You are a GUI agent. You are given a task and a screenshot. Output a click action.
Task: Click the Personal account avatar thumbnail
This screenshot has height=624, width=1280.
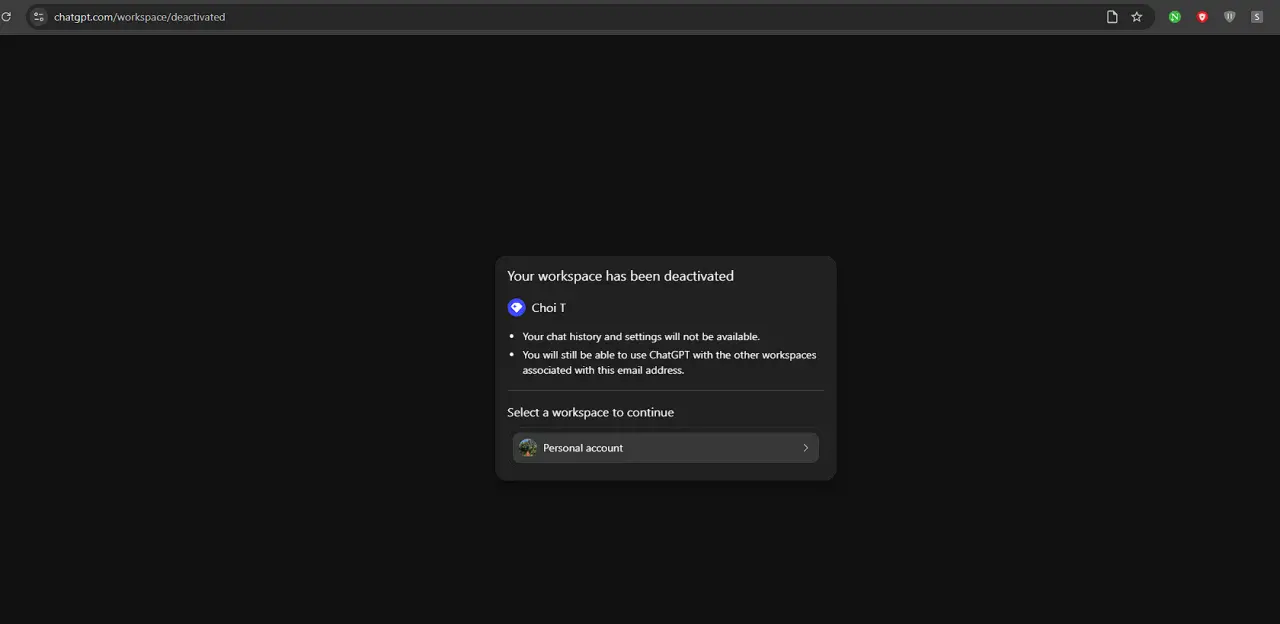[x=528, y=448]
